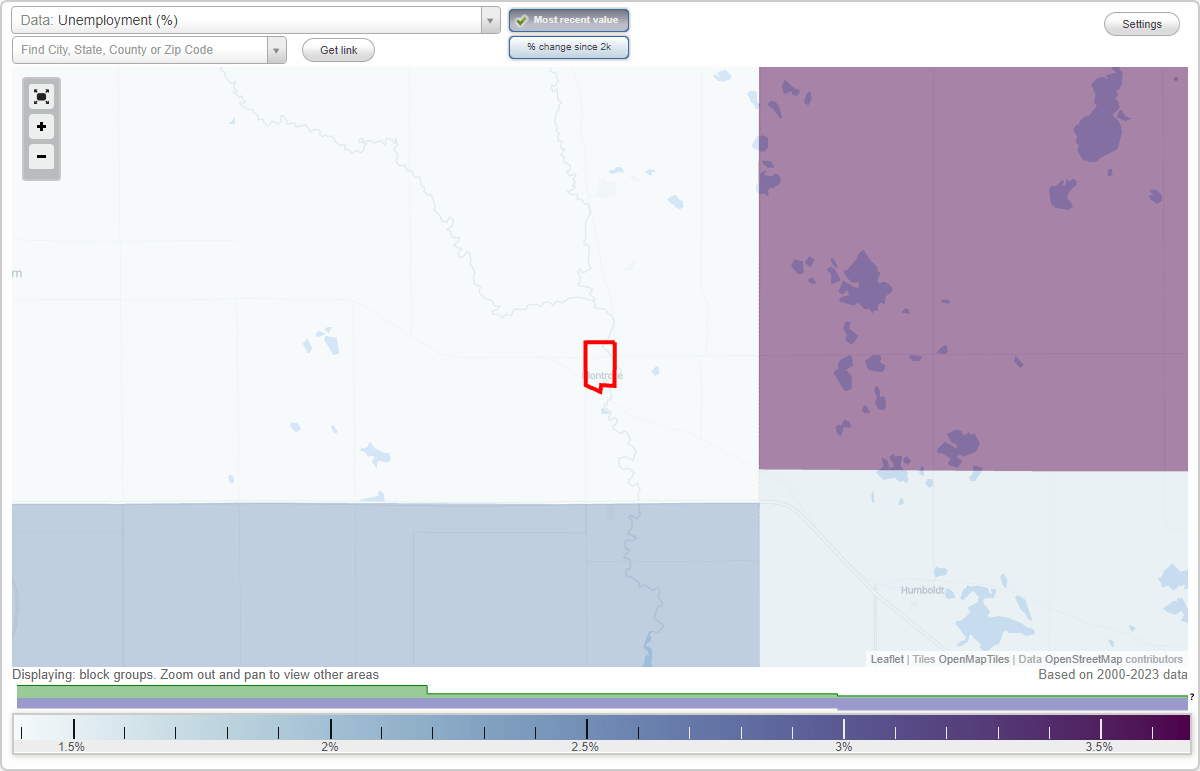Screen dimensions: 1200x771
Task: Open the Settings panel
Action: pyautogui.click(x=1141, y=23)
